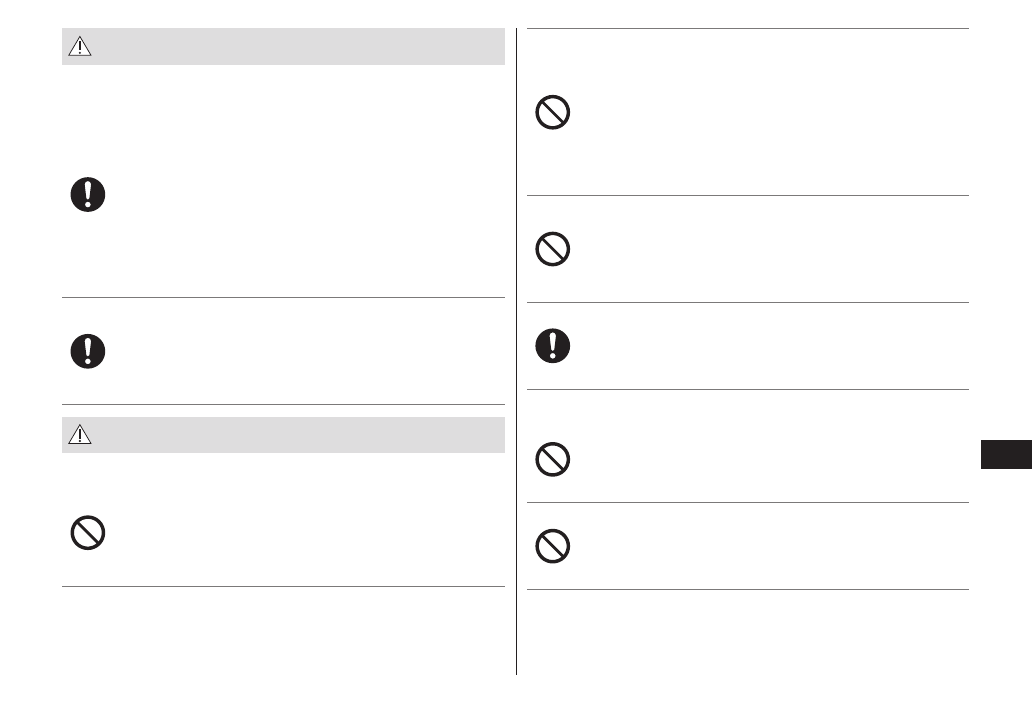This screenshot has width=1032, height=726.
Task: Click the prohibition icon in the left column
Action: [x=88, y=533]
